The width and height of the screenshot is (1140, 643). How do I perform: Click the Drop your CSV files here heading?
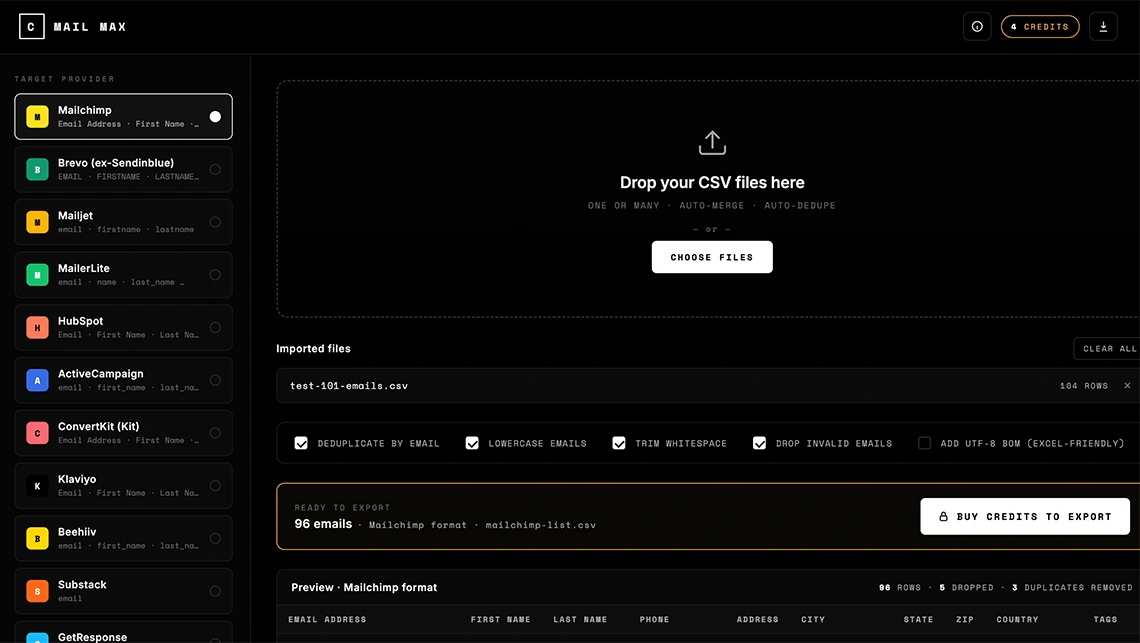pyautogui.click(x=712, y=183)
